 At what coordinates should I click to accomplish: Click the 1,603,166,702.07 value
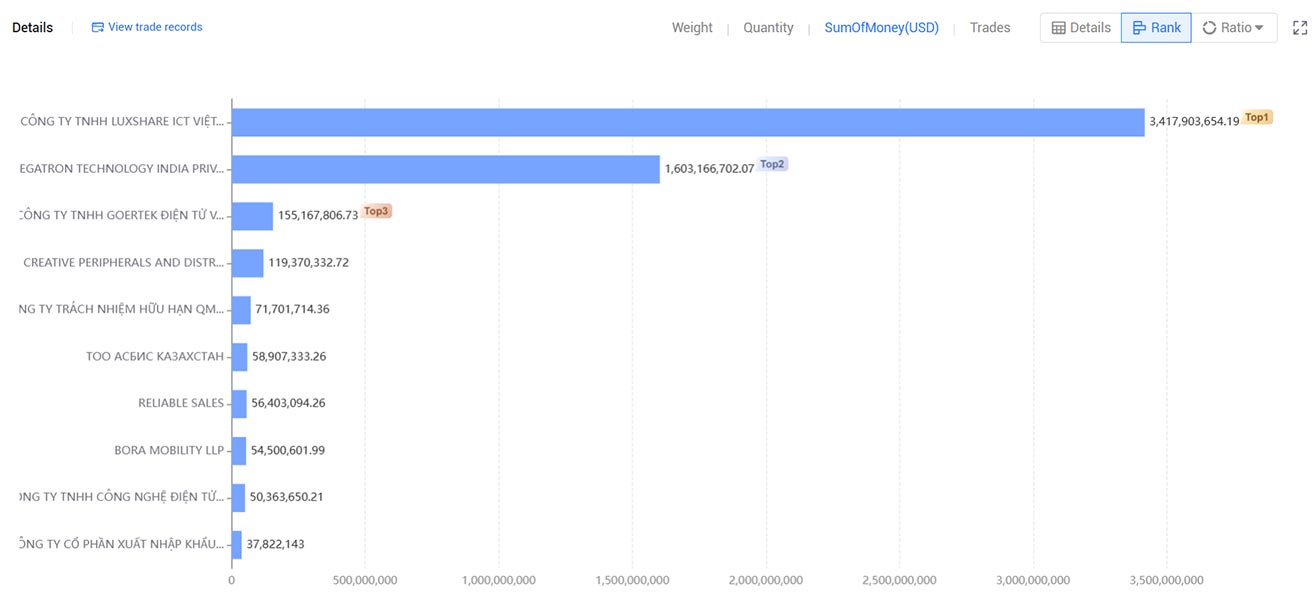point(709,169)
